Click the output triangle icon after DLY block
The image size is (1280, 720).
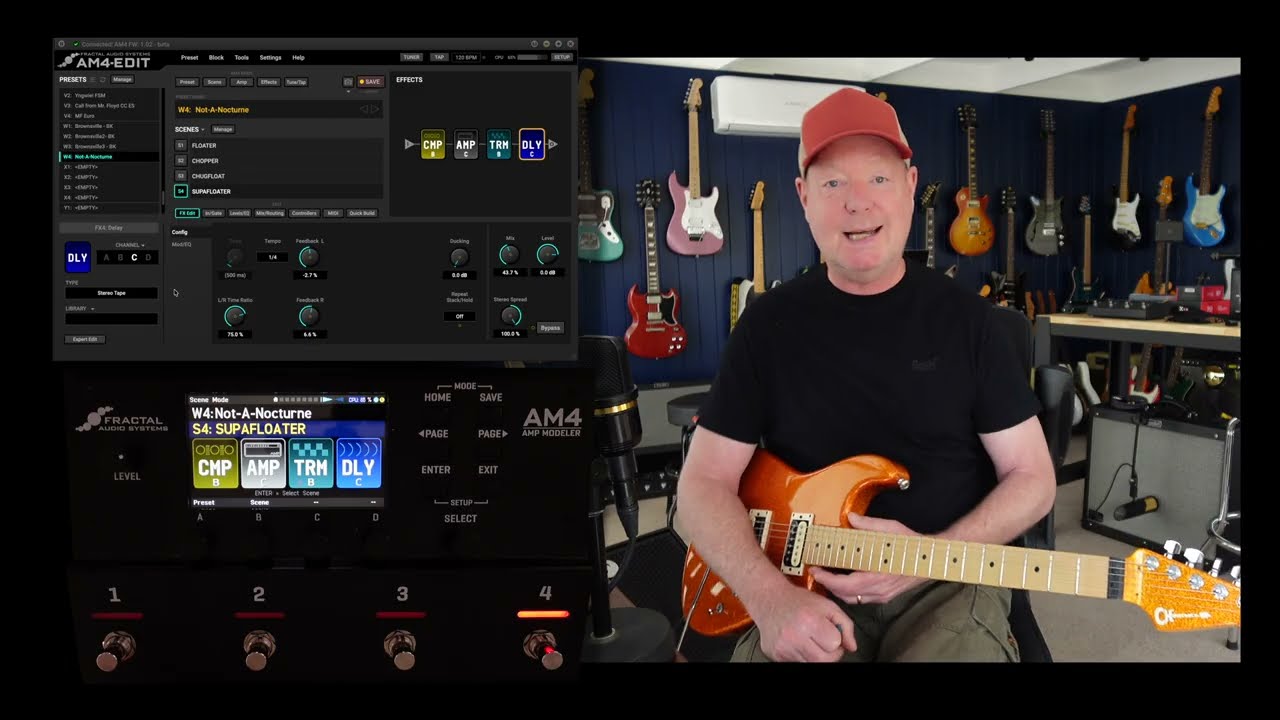pyautogui.click(x=553, y=144)
